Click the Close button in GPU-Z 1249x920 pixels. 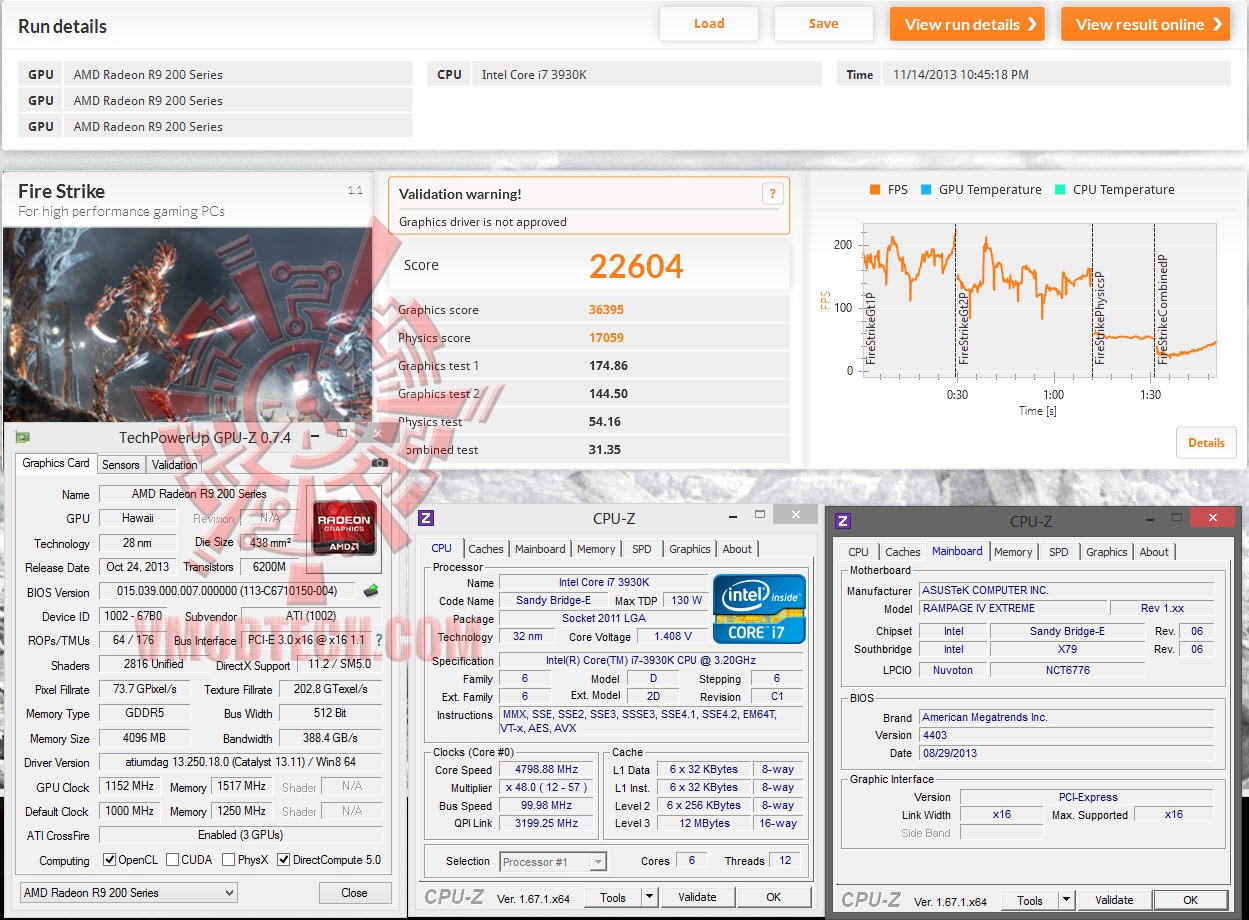(354, 893)
